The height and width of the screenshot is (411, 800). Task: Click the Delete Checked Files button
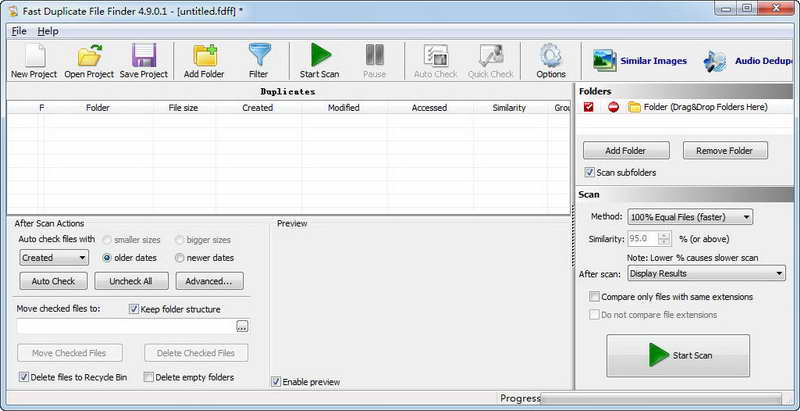pyautogui.click(x=196, y=353)
